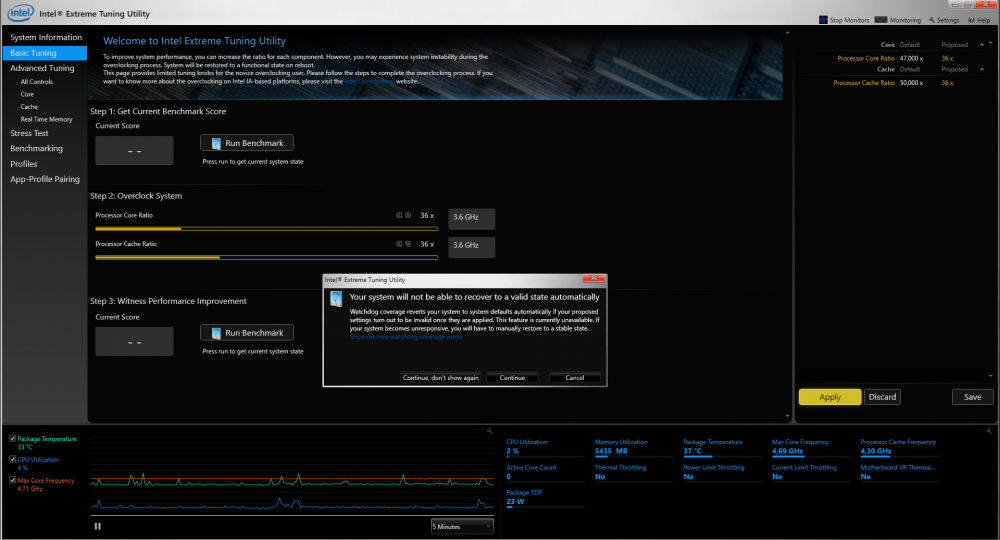Select Stress Test in the sidebar
Screen dimensions: 1000x540
tap(29, 133)
